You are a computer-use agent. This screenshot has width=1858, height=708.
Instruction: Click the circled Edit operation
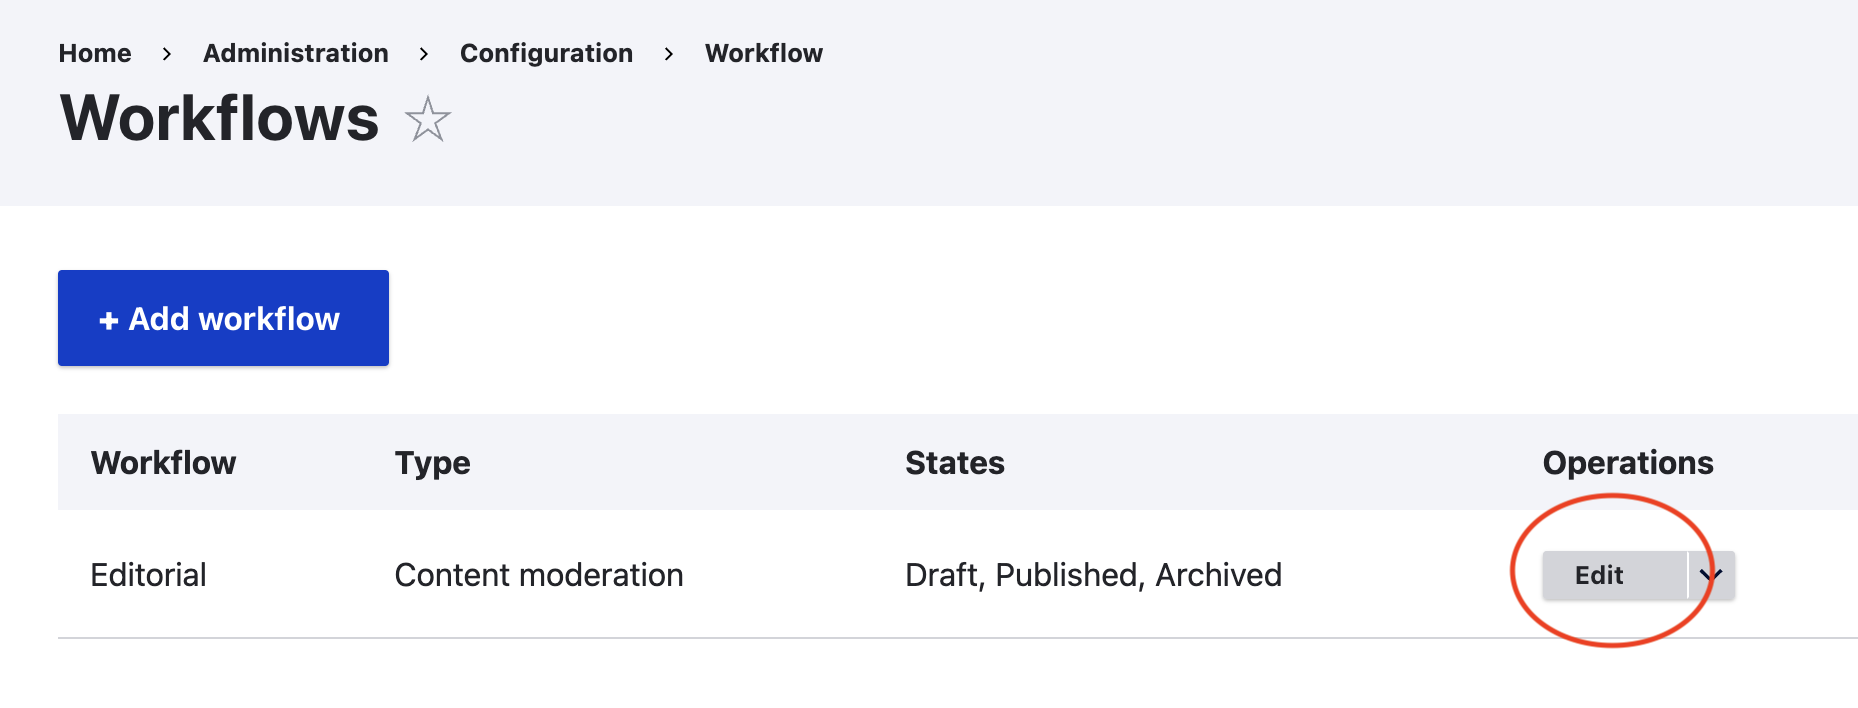point(1598,575)
